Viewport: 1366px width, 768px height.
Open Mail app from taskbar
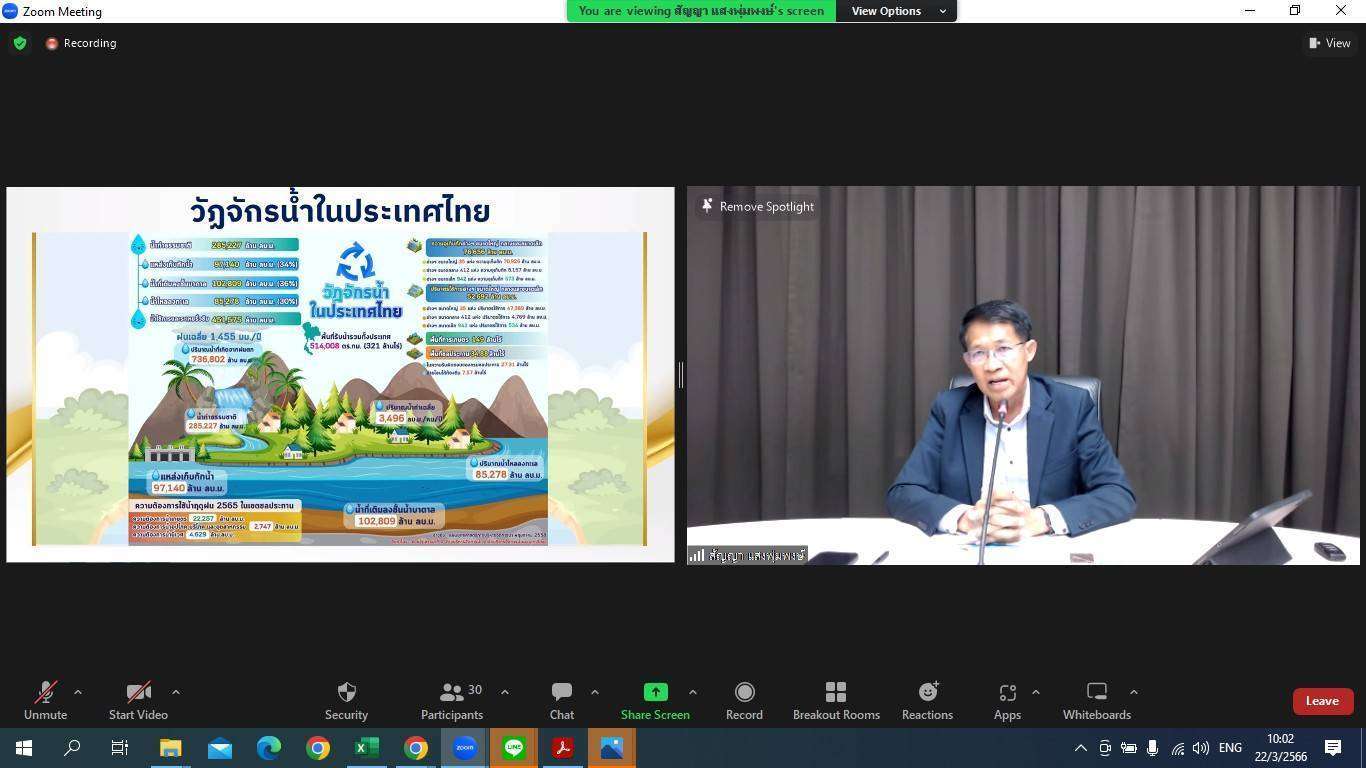click(220, 748)
